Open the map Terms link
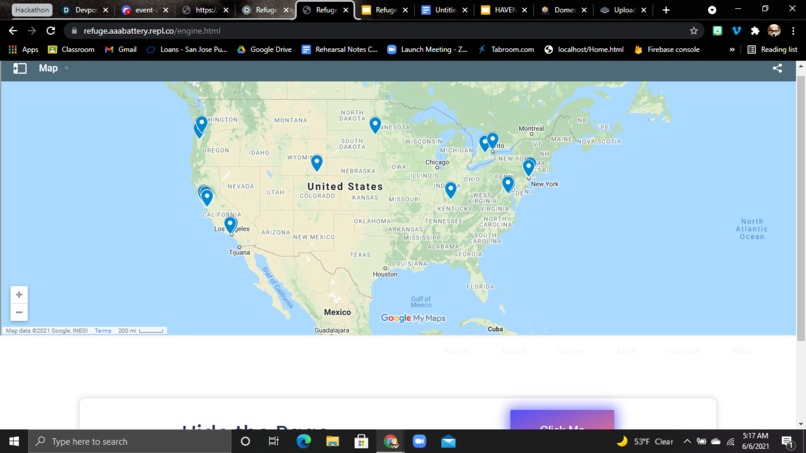806x453 pixels. point(103,331)
